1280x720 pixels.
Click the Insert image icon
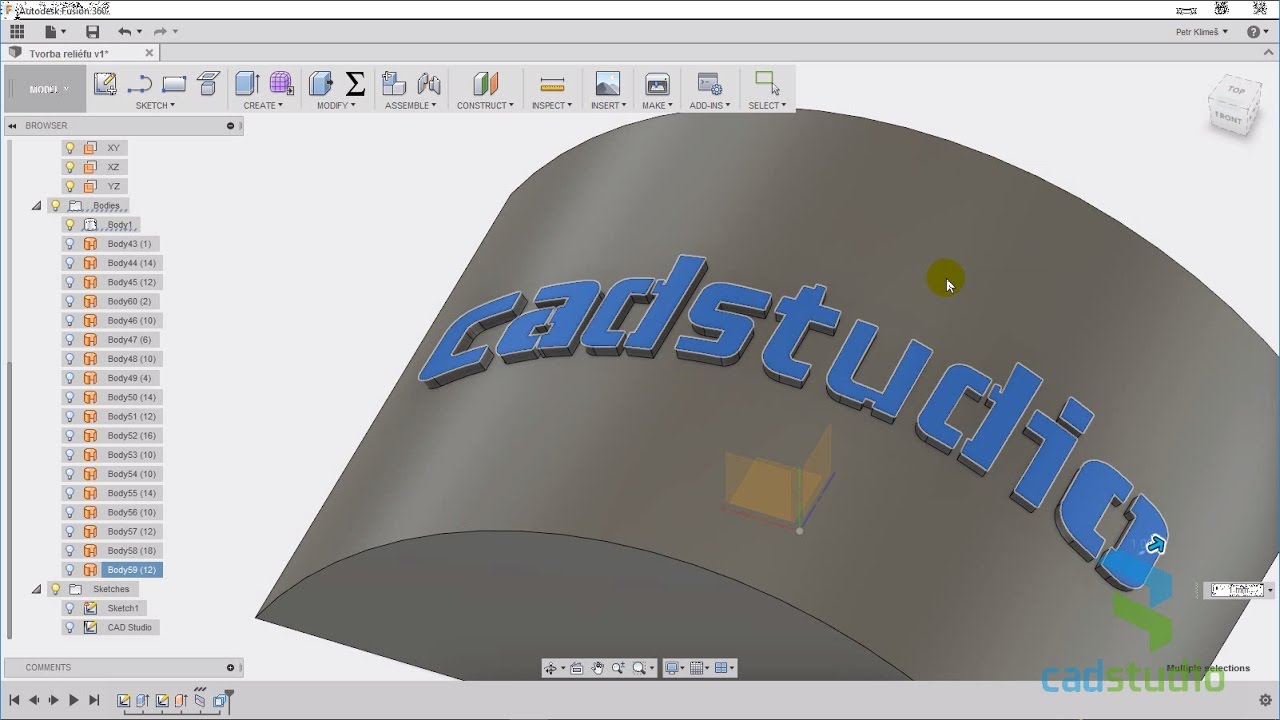coord(607,84)
